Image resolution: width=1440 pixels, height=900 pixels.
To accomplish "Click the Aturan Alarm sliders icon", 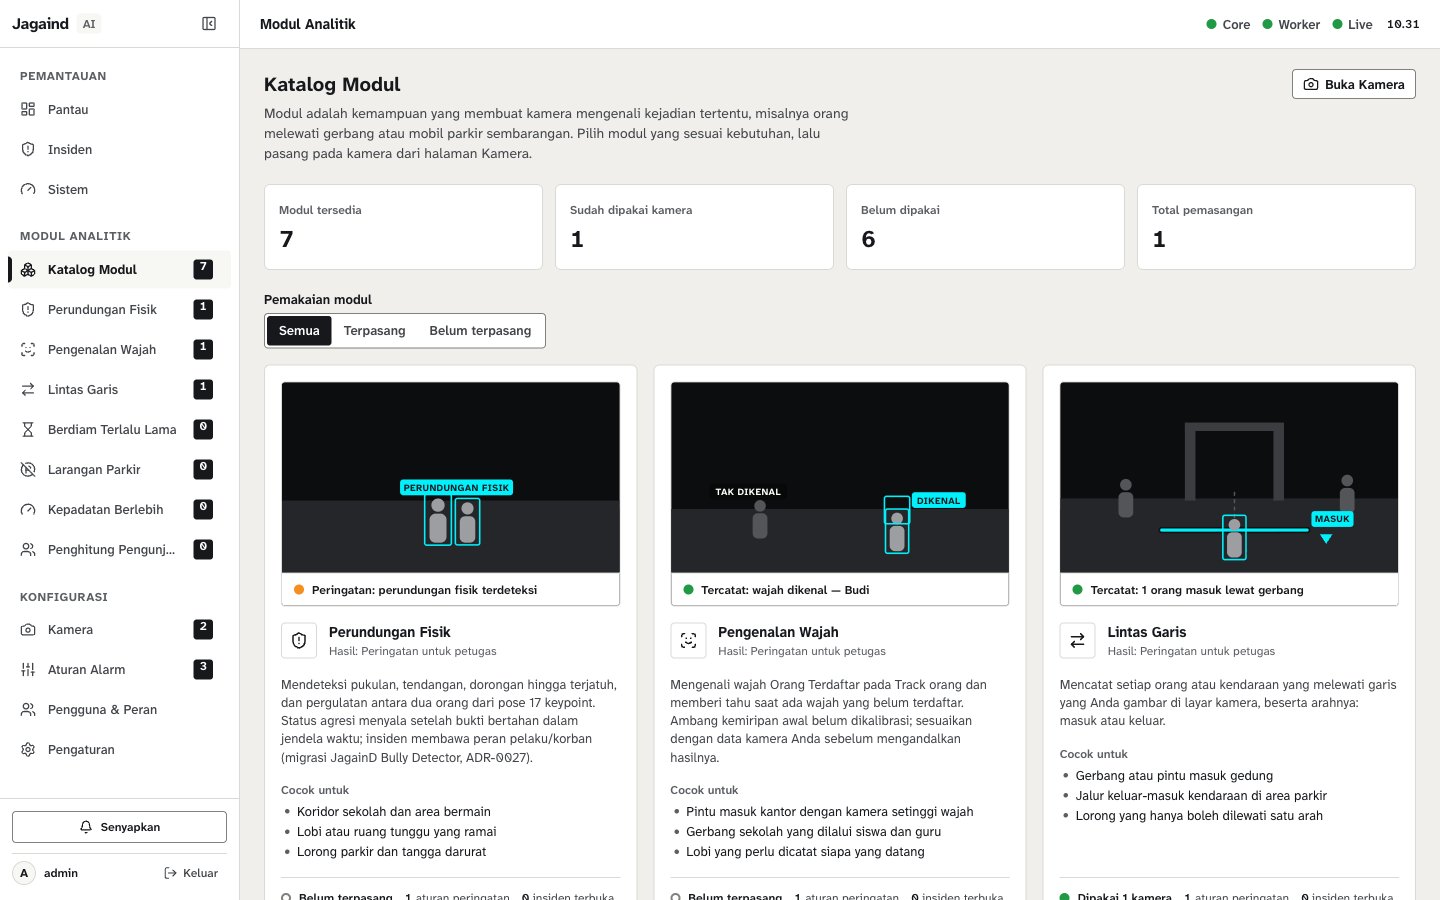I will coord(28,670).
